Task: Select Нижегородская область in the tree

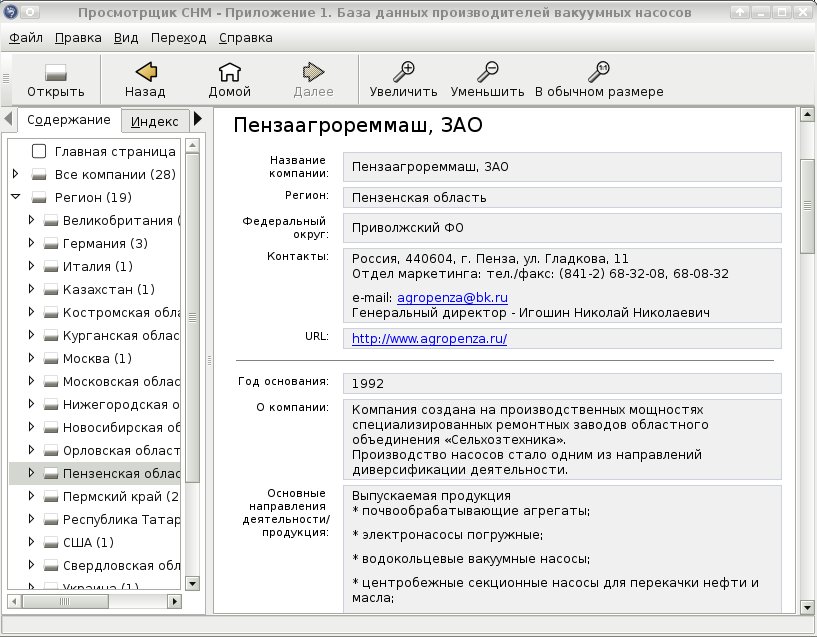Action: 121,405
